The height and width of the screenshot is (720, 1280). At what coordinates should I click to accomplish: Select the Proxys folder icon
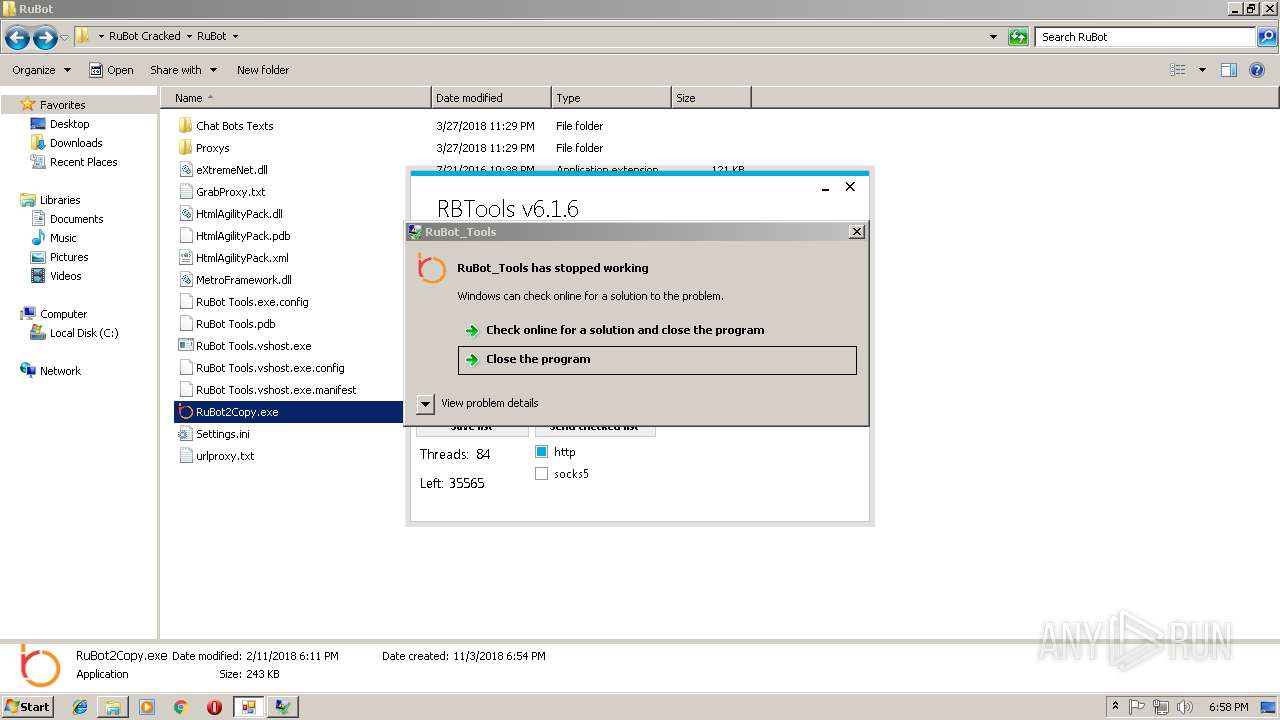pyautogui.click(x=185, y=148)
